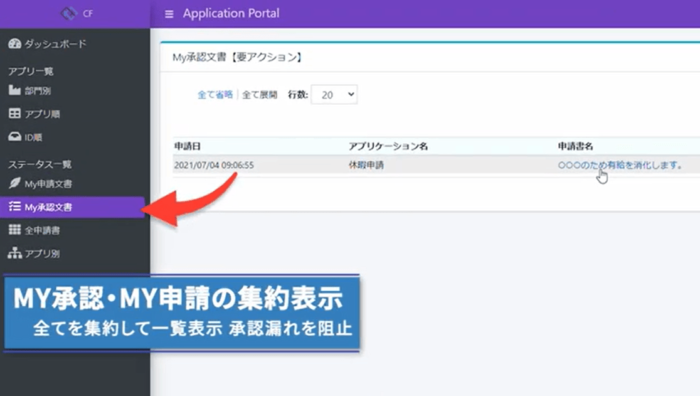Click the ID順 inbox icon
This screenshot has width=700, height=396.
[x=14, y=137]
